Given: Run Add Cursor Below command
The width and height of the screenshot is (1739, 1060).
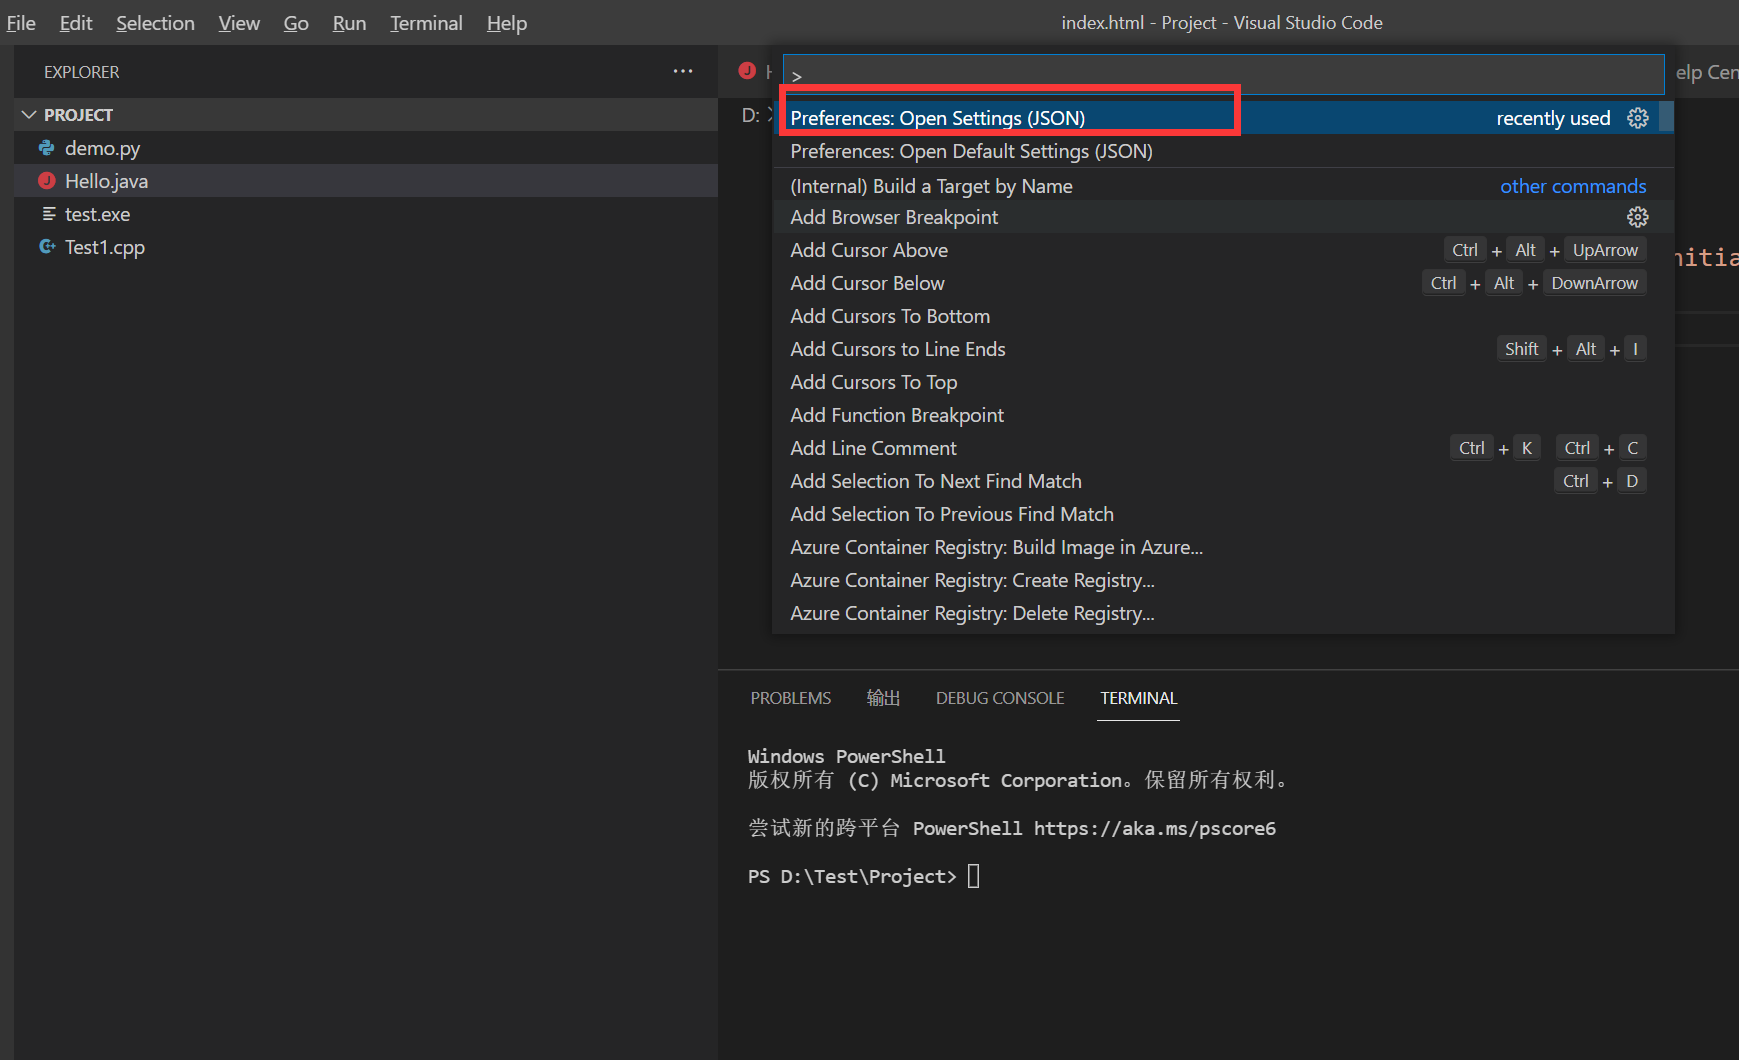Looking at the screenshot, I should pyautogui.click(x=1224, y=283).
